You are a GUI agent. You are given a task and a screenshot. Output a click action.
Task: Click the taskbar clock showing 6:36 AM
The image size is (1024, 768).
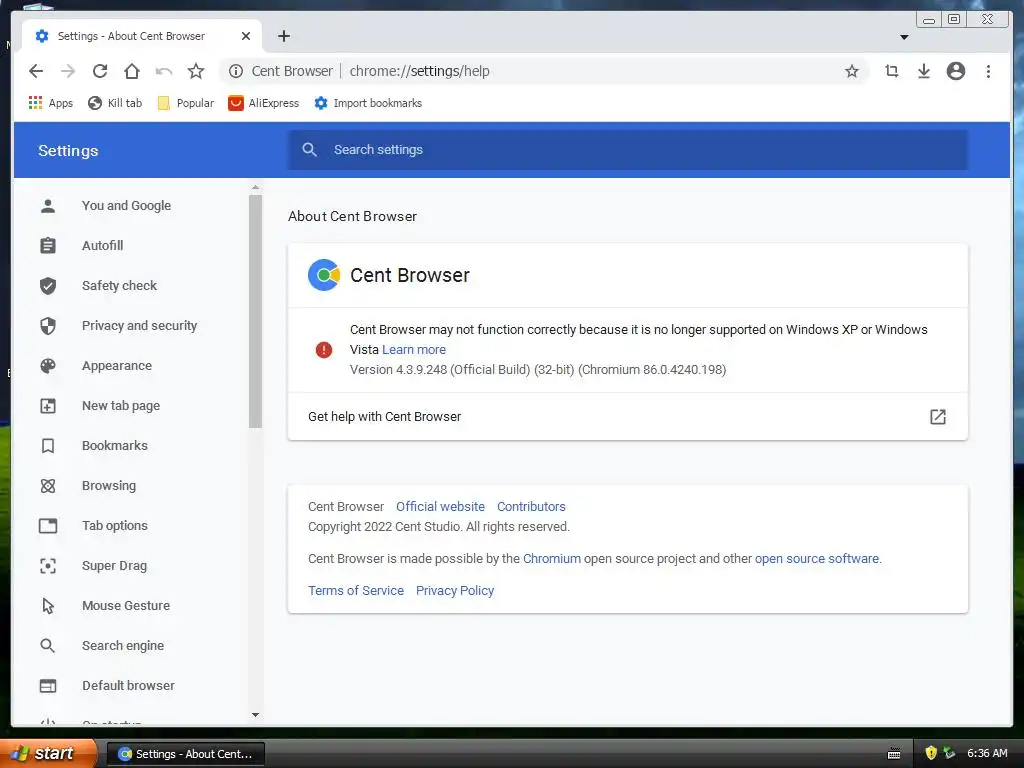pos(987,753)
